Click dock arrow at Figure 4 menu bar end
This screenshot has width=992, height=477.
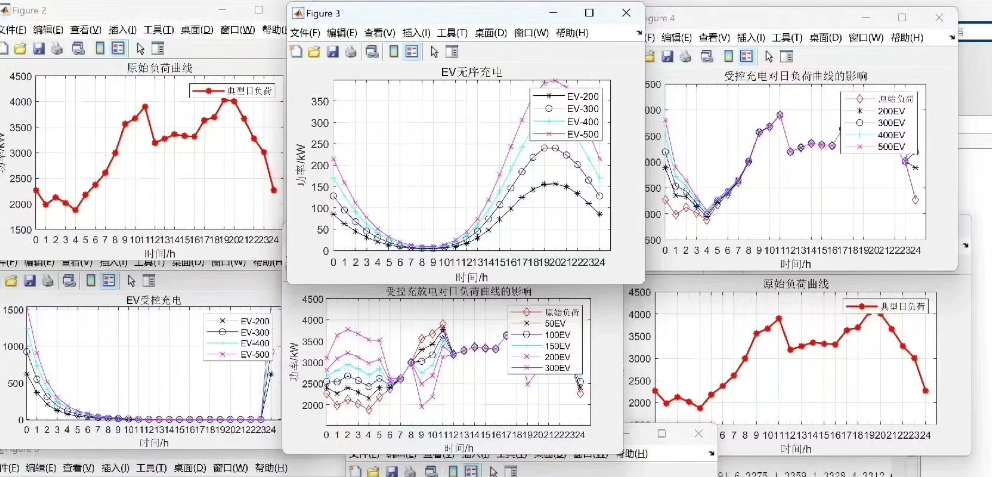[x=953, y=38]
